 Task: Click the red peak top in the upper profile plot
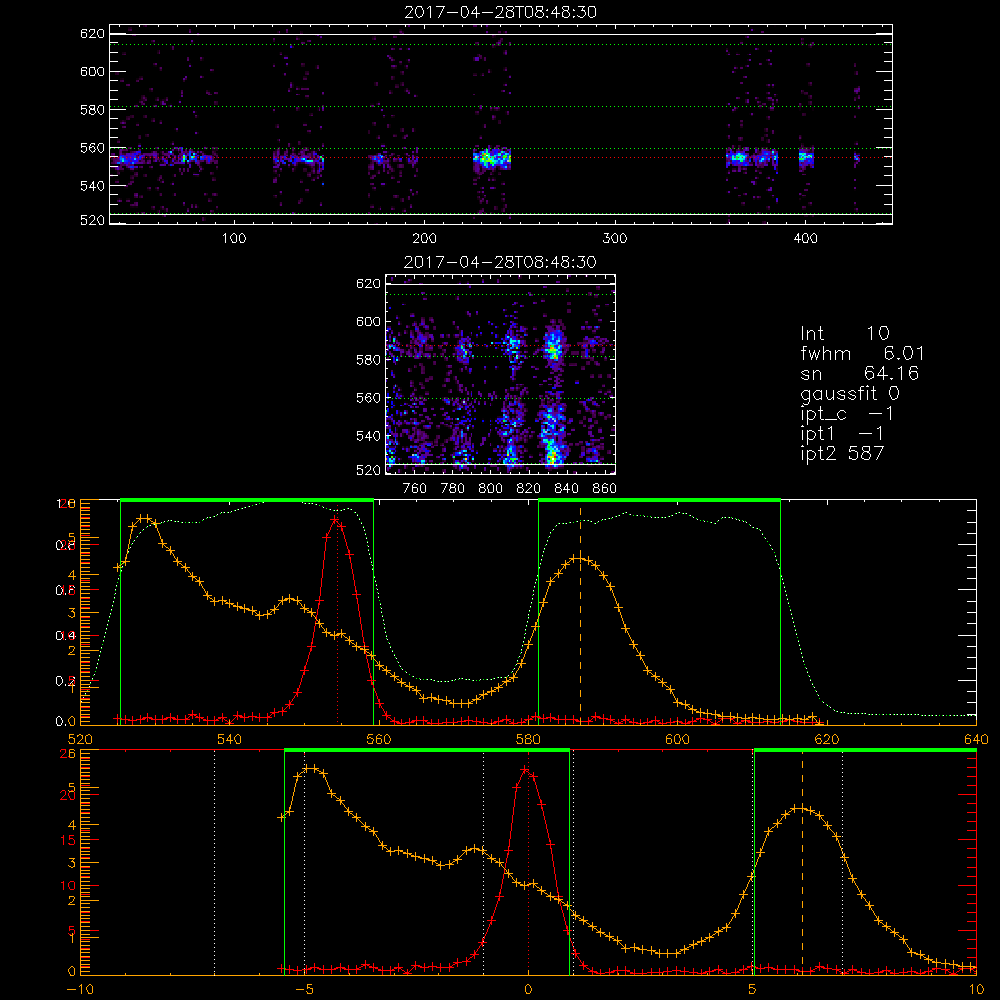click(335, 520)
